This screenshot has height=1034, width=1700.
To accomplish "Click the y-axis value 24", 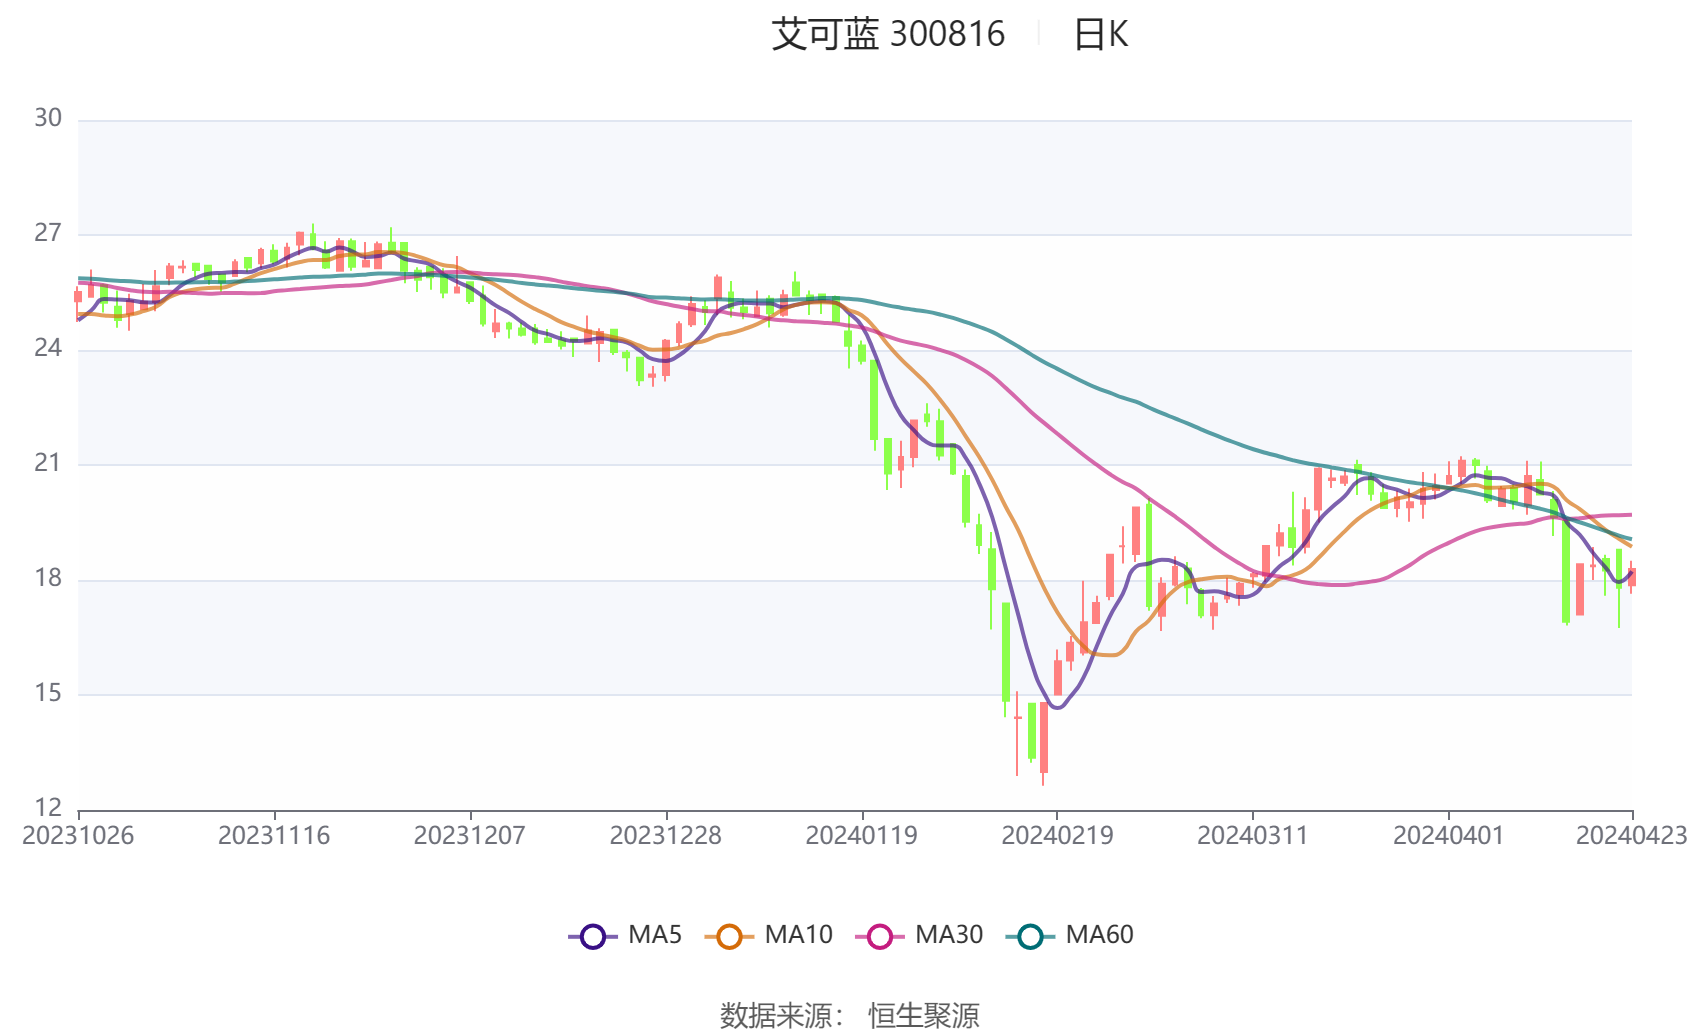I will click(48, 349).
